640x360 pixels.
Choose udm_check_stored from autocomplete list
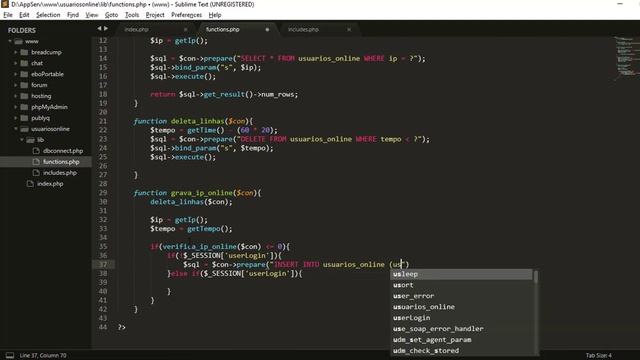(x=462, y=351)
